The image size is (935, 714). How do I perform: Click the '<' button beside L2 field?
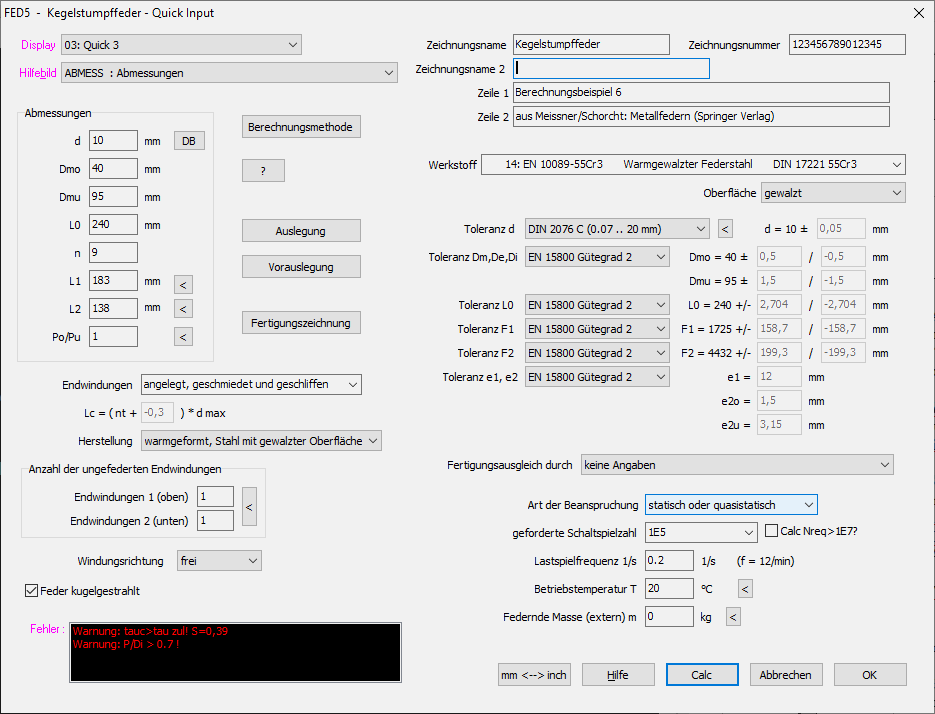pyautogui.click(x=183, y=309)
